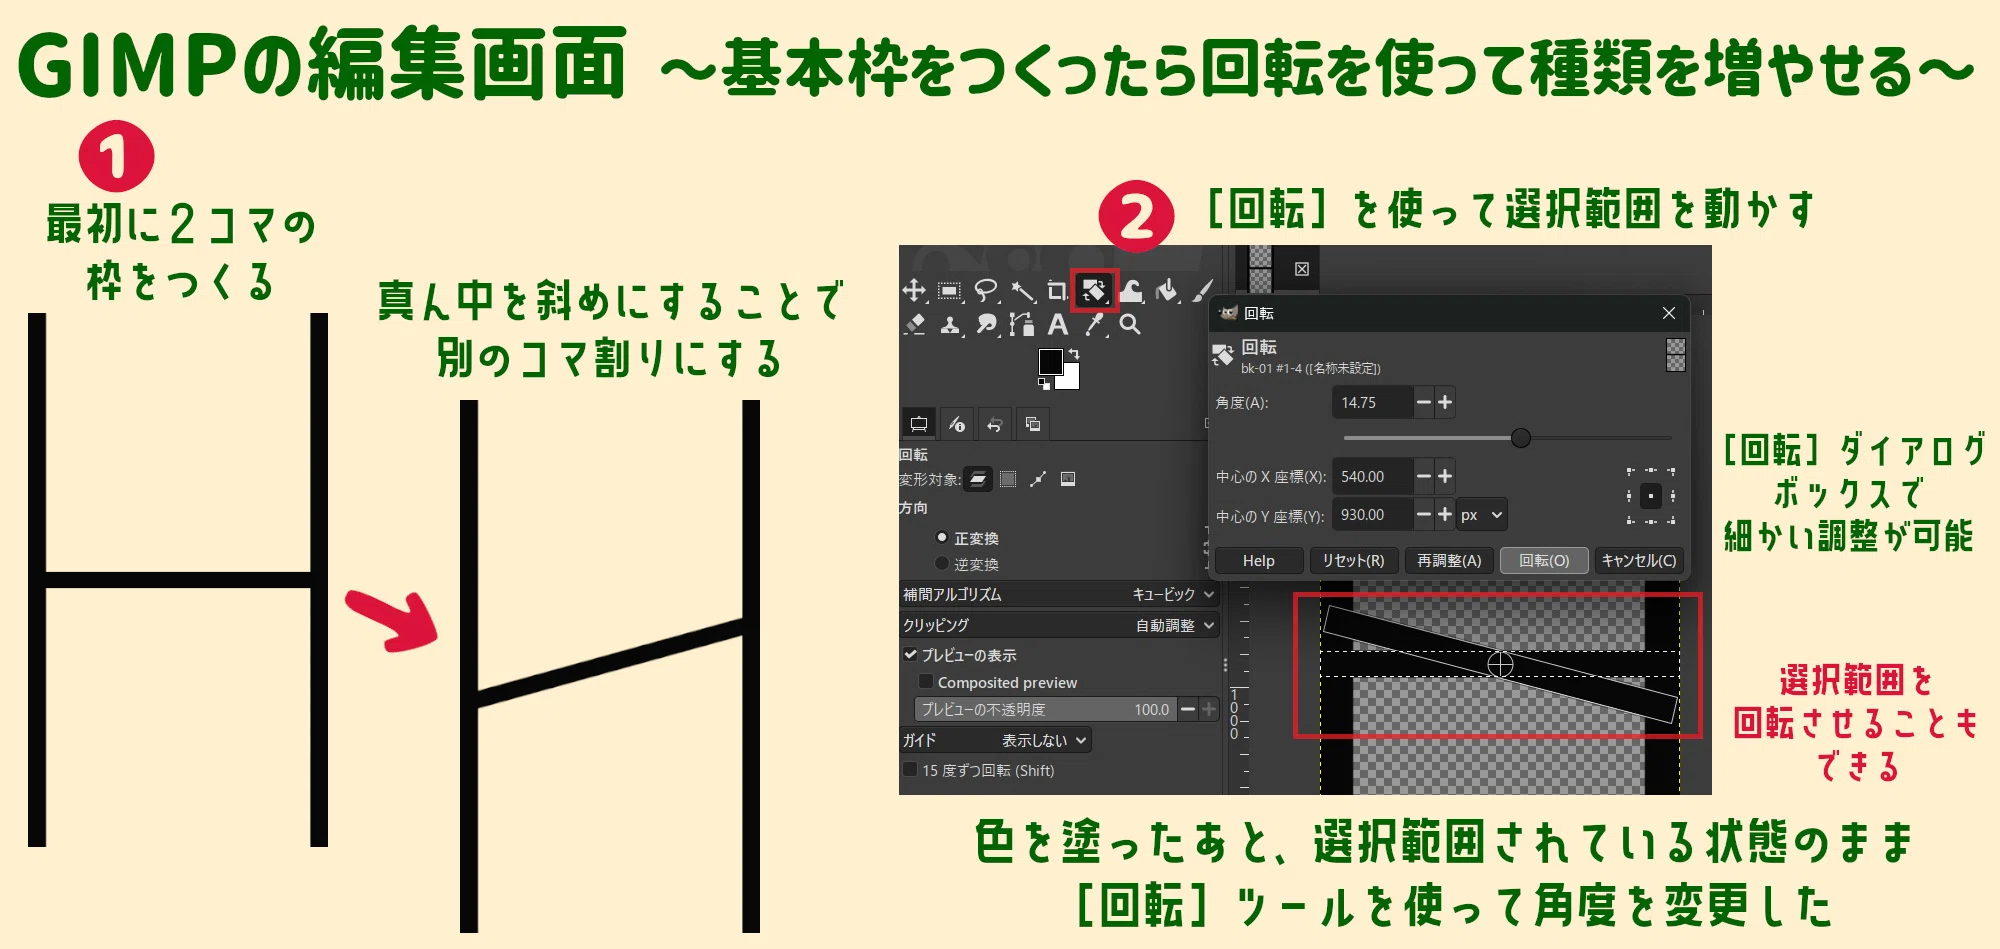Viewport: 2000px width, 949px height.
Task: Increase center Y with plus button
Action: click(1445, 514)
